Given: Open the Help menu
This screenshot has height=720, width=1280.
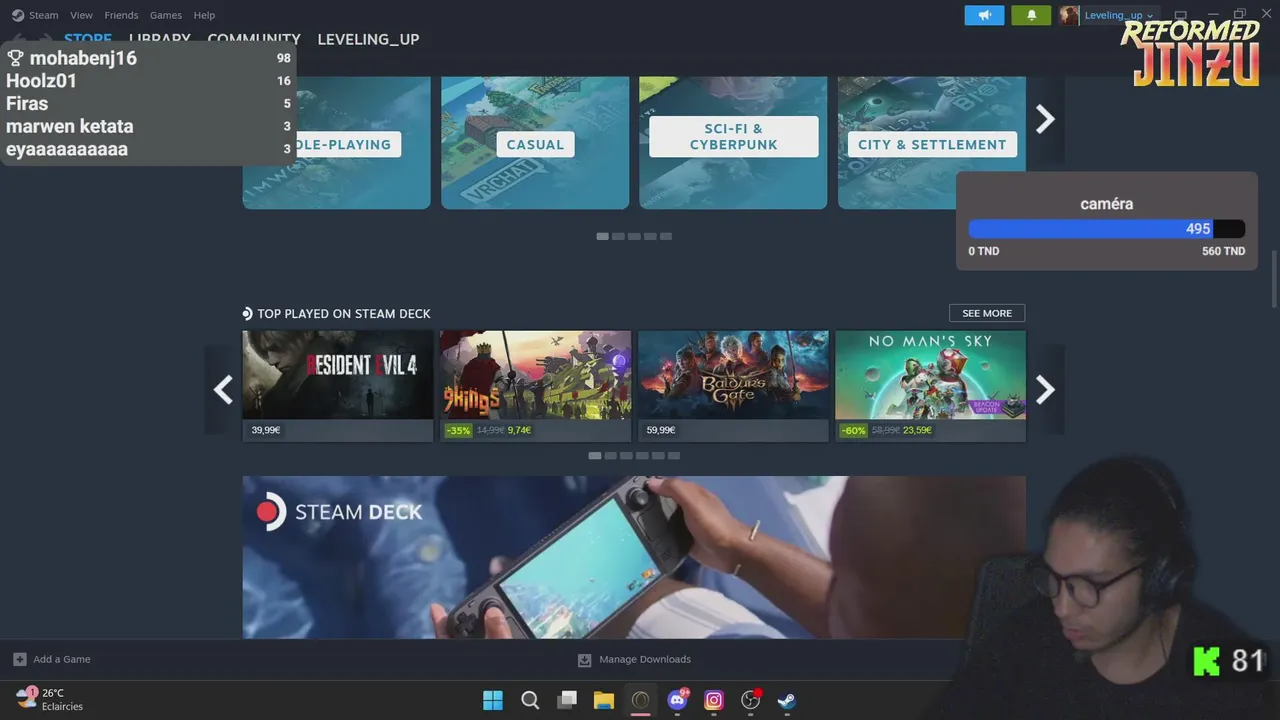Looking at the screenshot, I should [x=204, y=15].
